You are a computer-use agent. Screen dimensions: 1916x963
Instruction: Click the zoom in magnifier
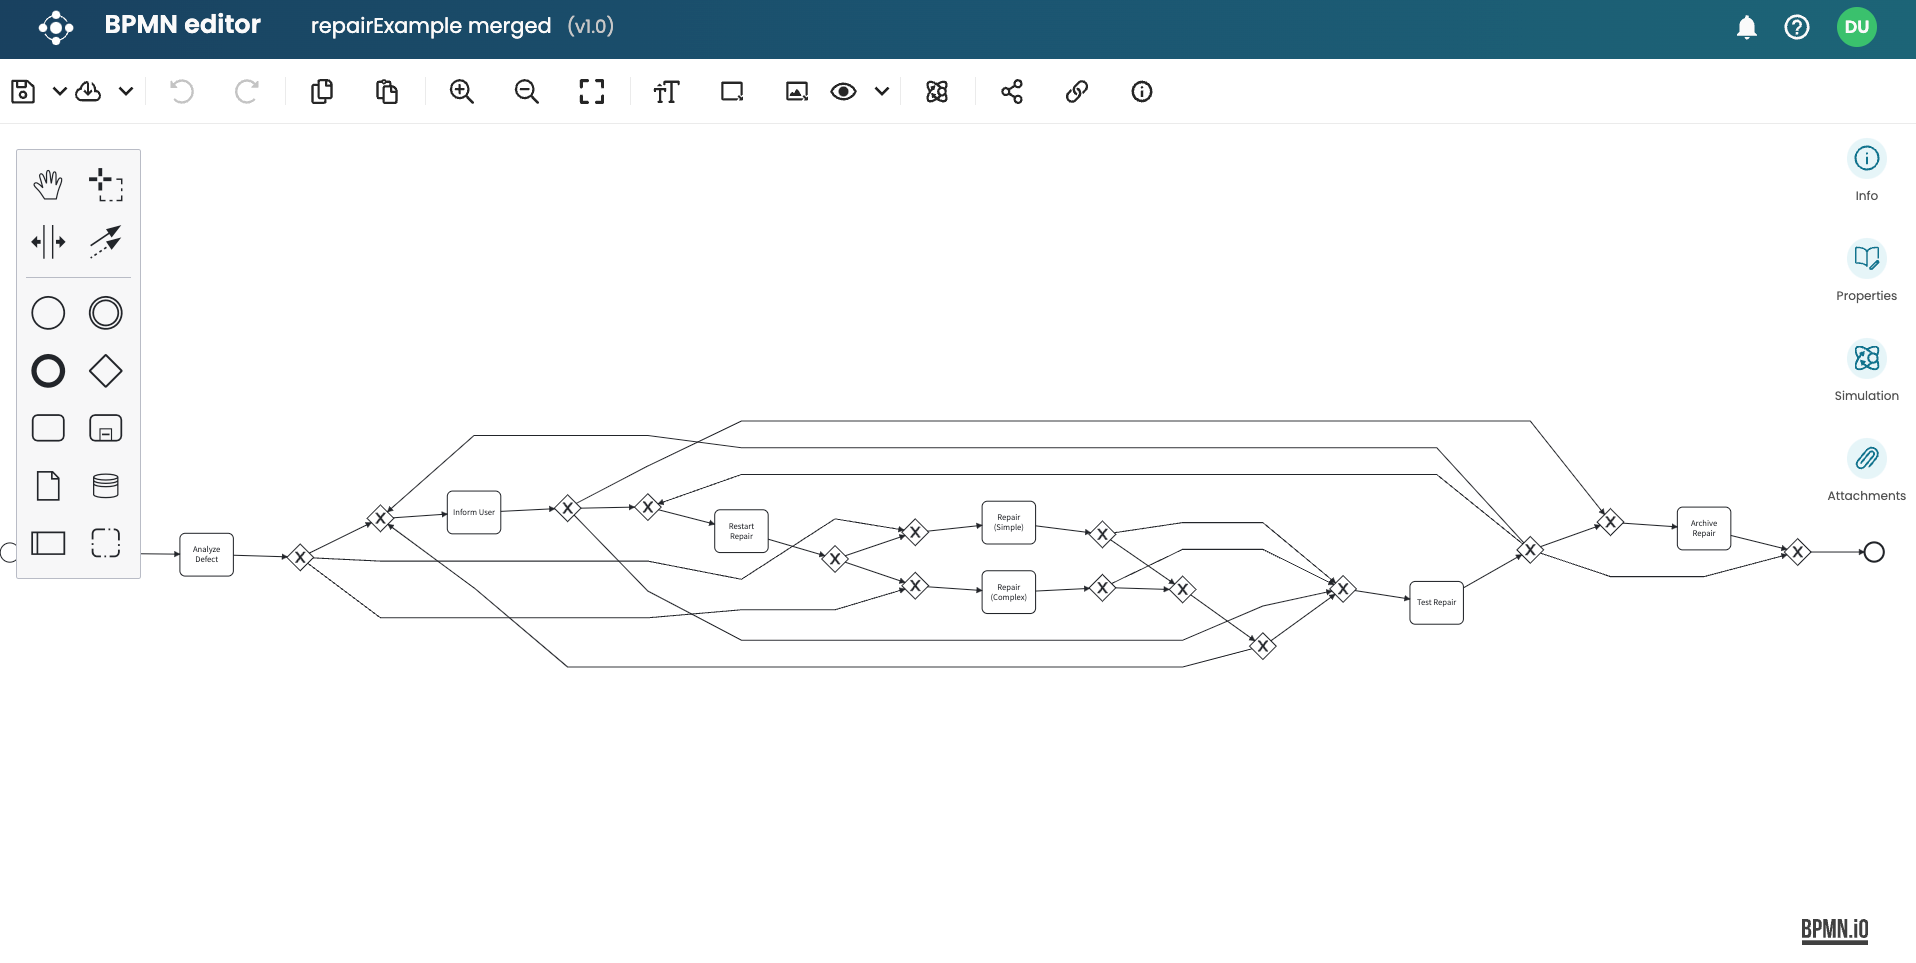pos(461,92)
